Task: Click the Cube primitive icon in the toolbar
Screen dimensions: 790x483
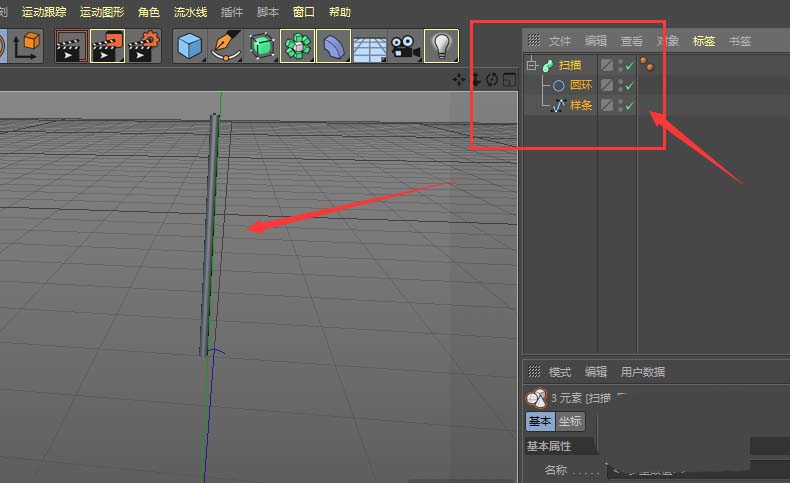Action: tap(189, 46)
